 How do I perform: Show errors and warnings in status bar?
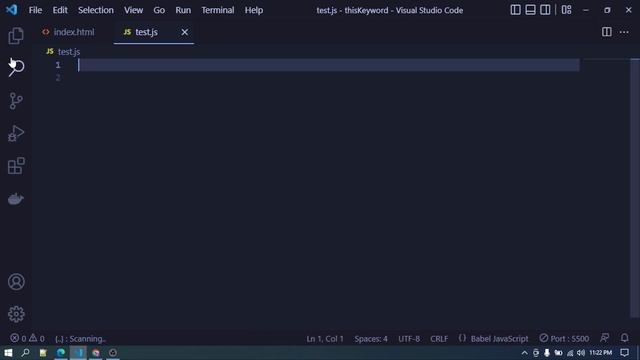click(27, 338)
